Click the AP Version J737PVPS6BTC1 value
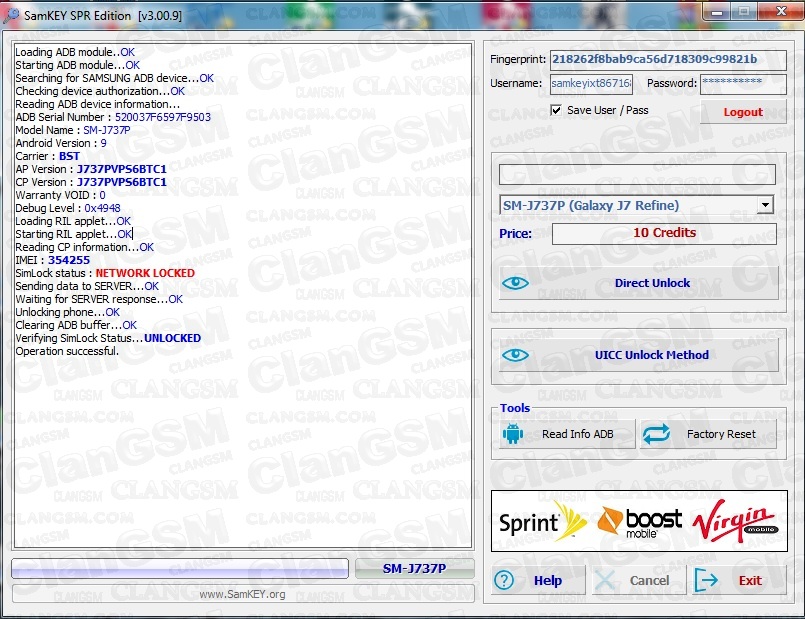The width and height of the screenshot is (805, 619). click(x=122, y=169)
